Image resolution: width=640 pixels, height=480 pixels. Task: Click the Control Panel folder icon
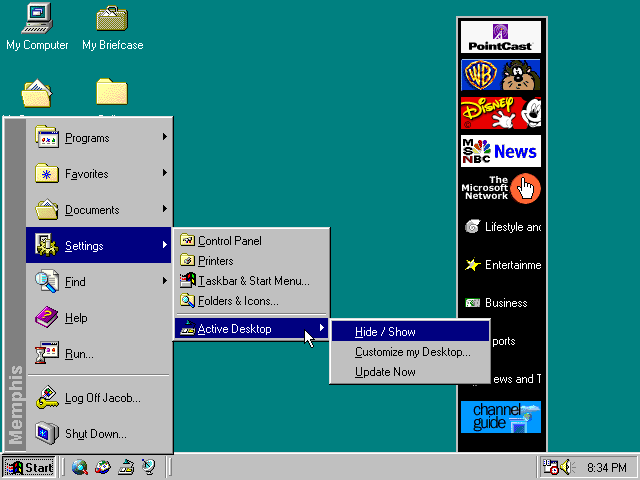point(187,240)
